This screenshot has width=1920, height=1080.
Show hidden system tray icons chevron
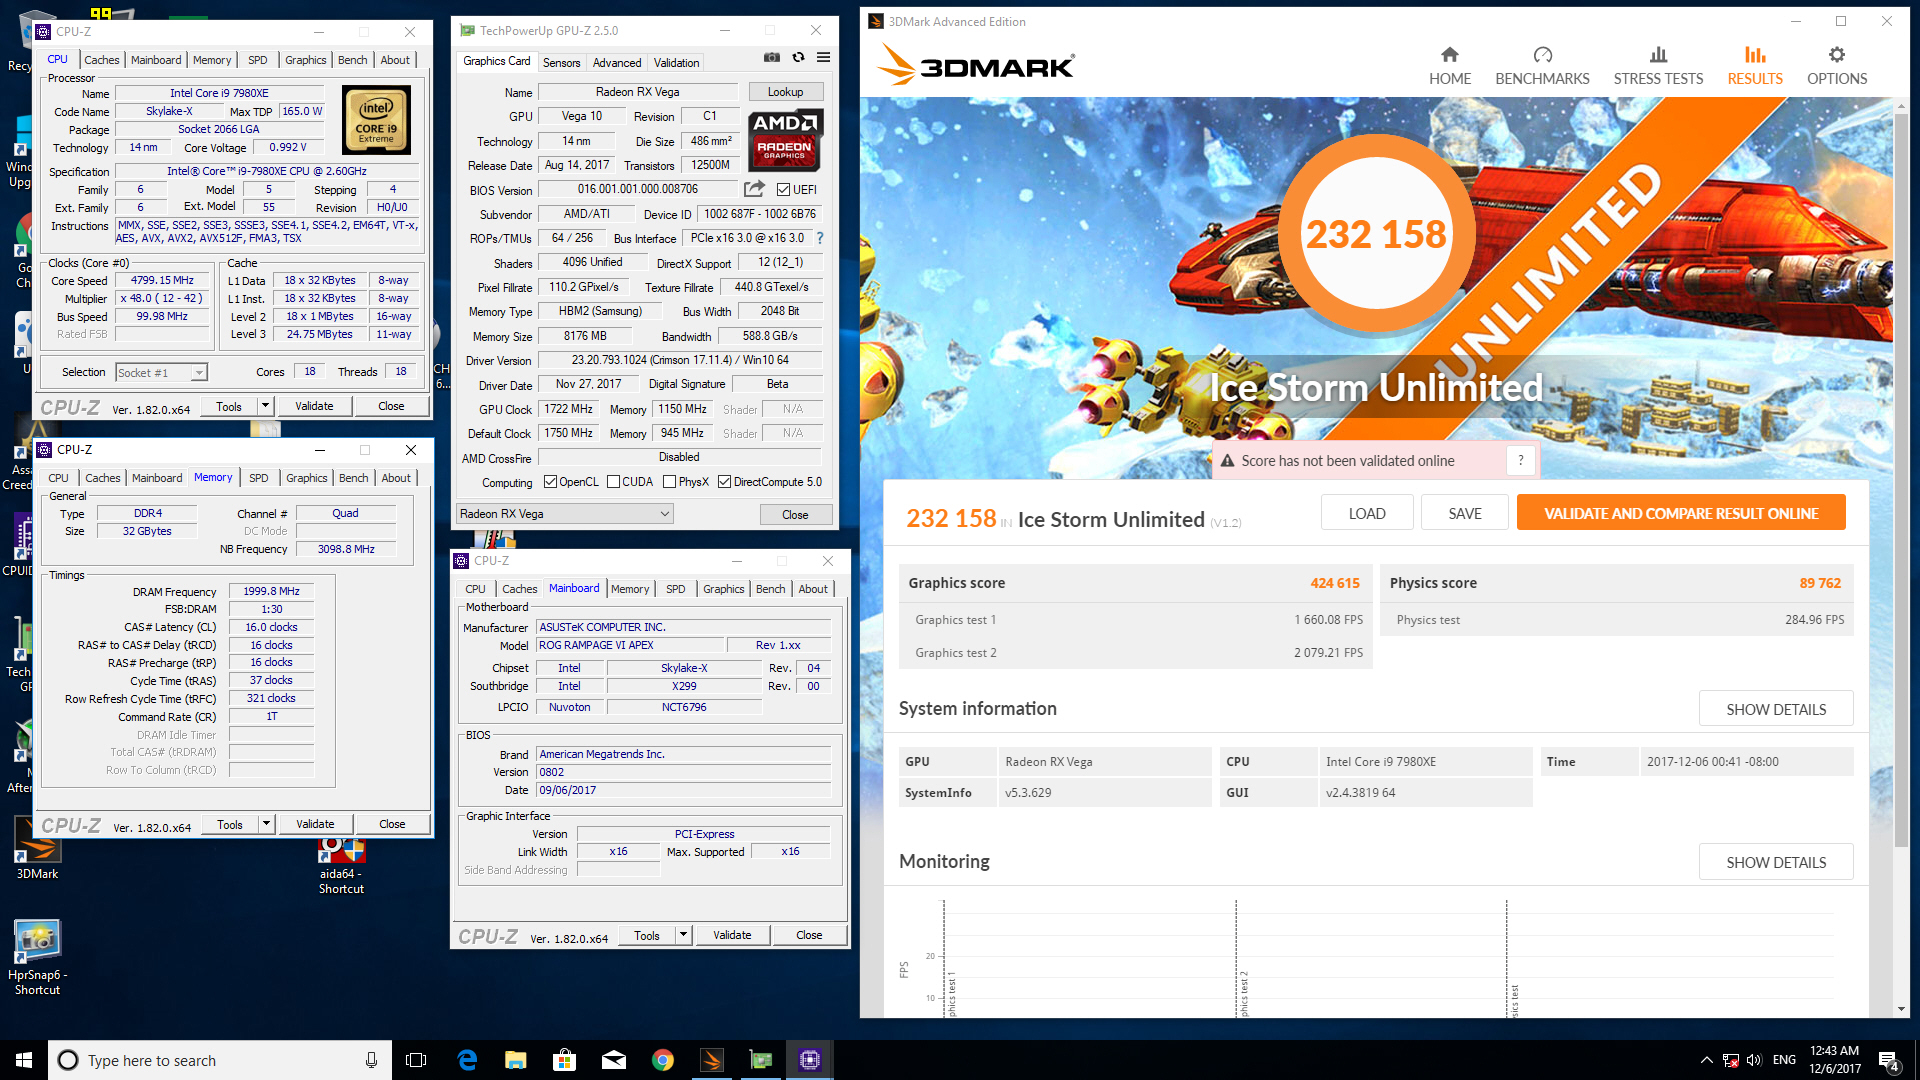click(x=1706, y=1060)
